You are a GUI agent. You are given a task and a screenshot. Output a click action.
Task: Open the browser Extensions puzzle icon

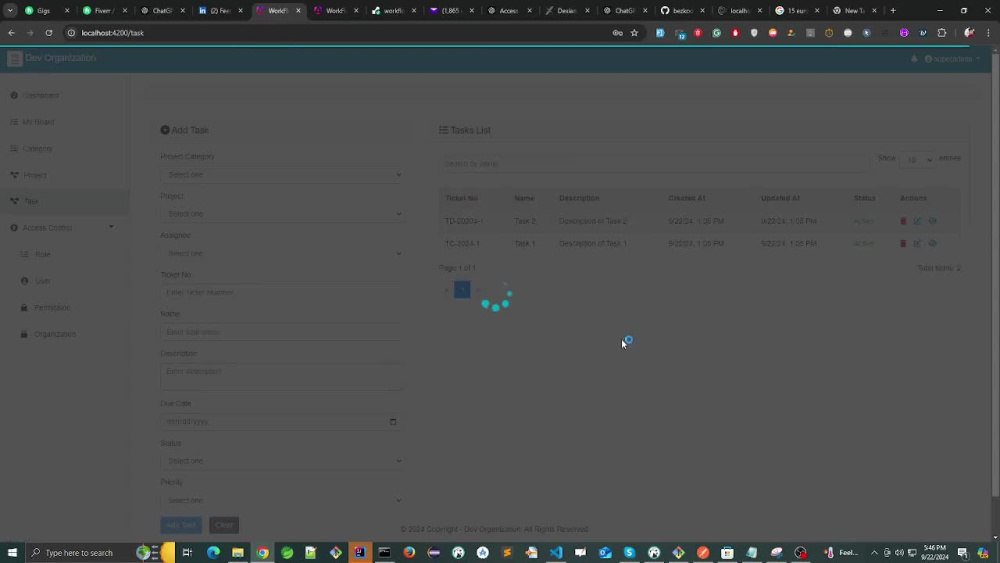(x=941, y=33)
